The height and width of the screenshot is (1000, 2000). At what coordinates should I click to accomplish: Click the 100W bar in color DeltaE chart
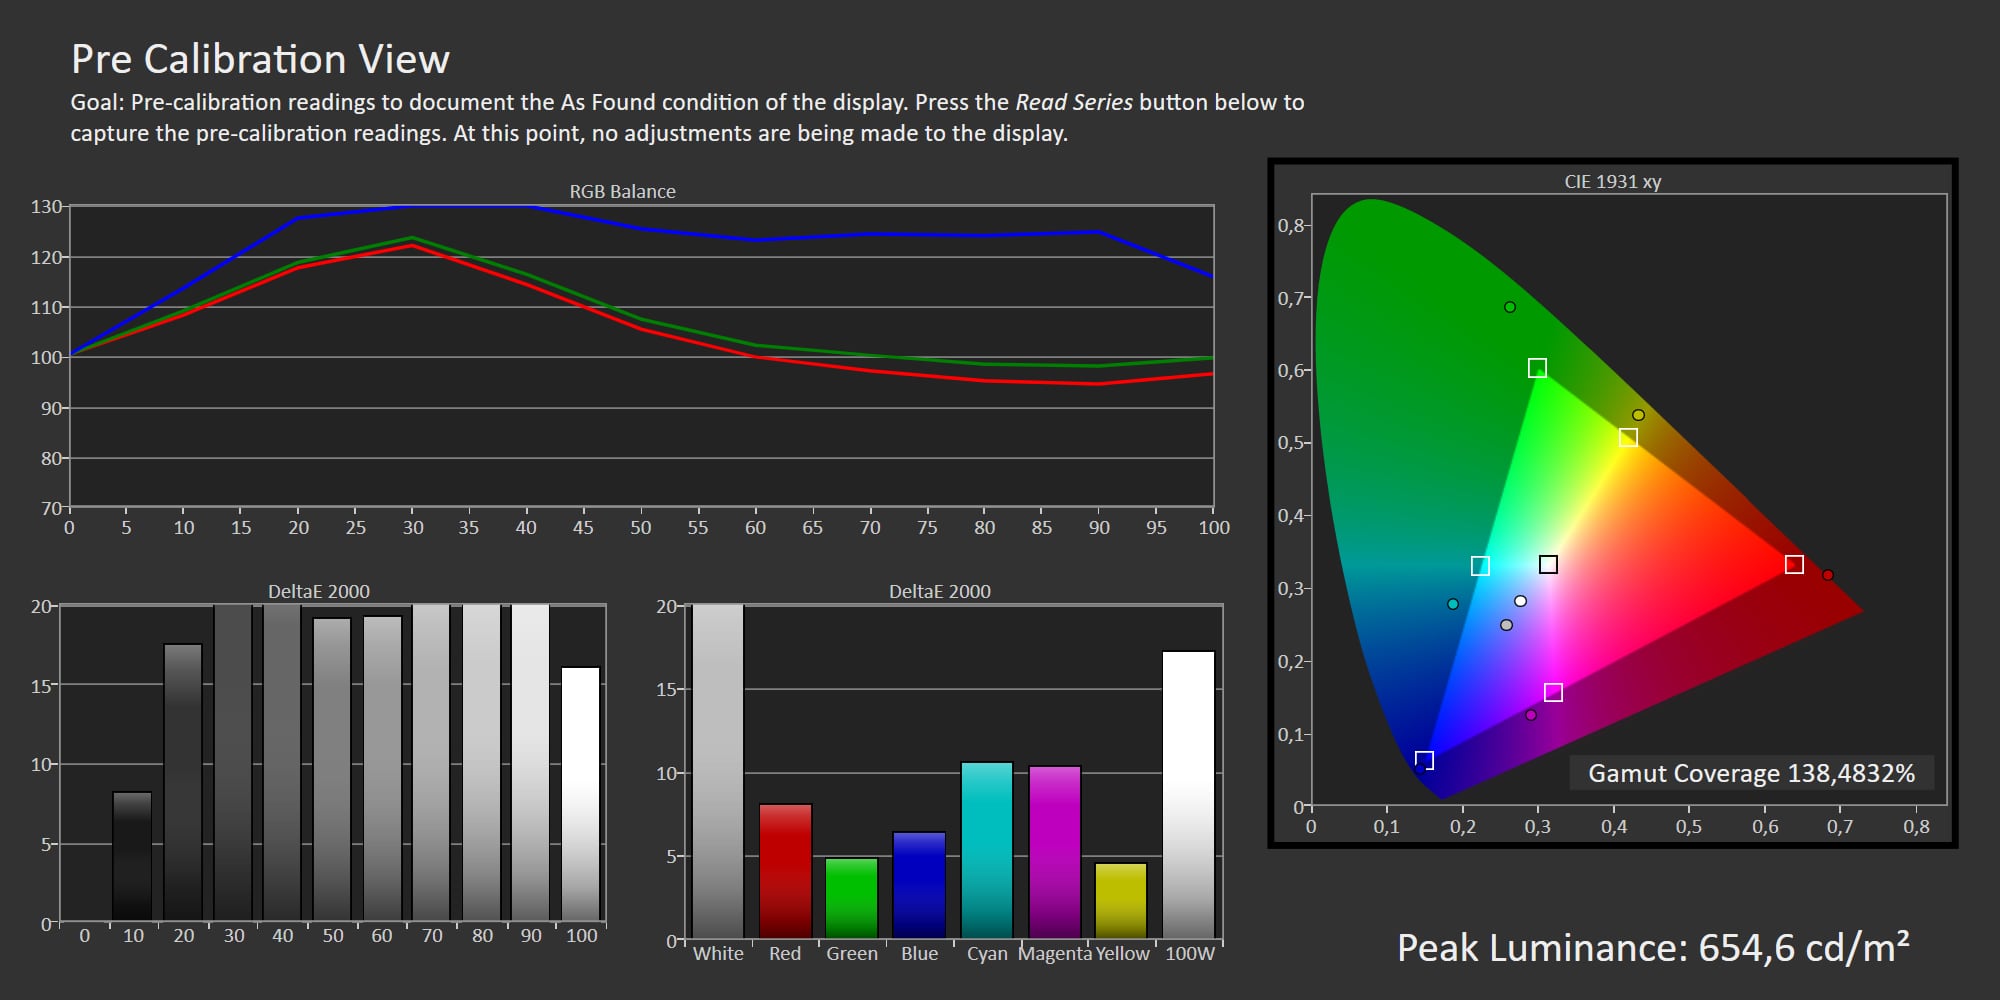click(x=1188, y=794)
